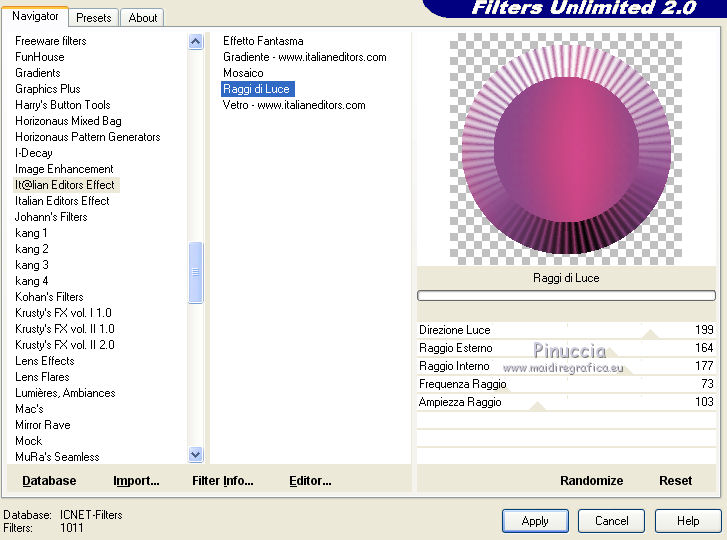The height and width of the screenshot is (540, 727).
Task: Choose Mosaico filter
Action: [x=243, y=73]
